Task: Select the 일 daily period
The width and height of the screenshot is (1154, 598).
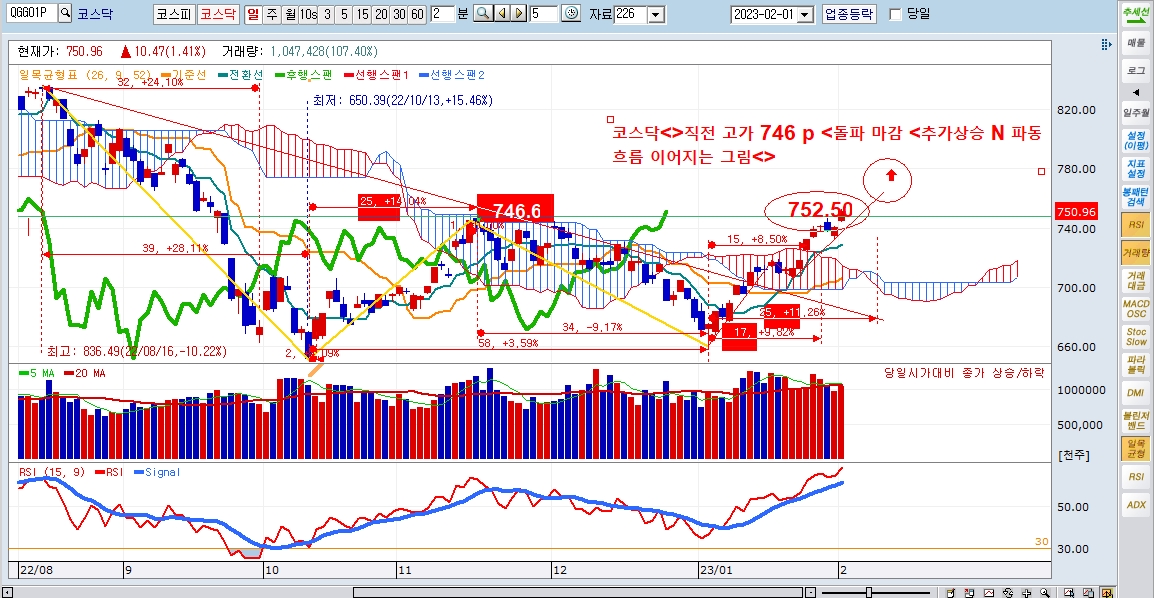Action: (253, 14)
